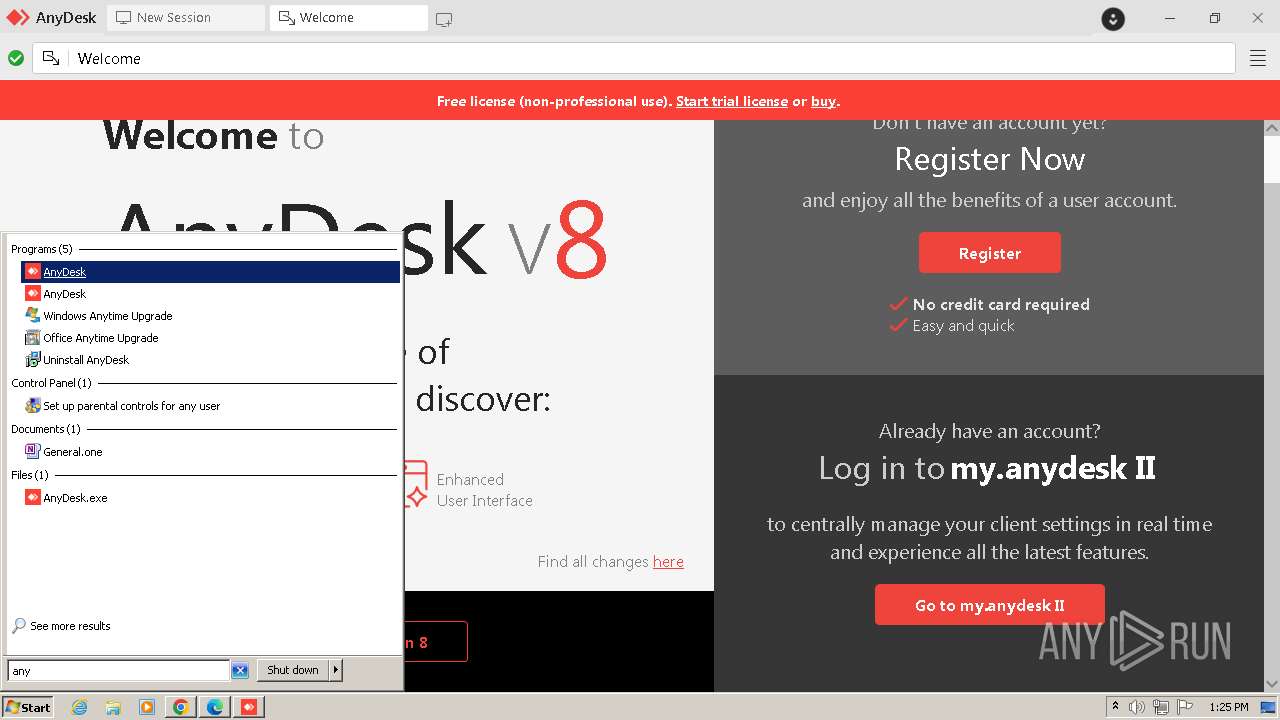Open the AnyDesk.exe file result

click(x=210, y=498)
